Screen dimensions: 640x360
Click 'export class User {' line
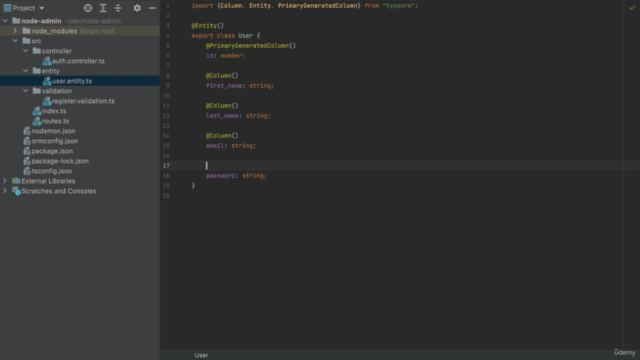coord(226,36)
